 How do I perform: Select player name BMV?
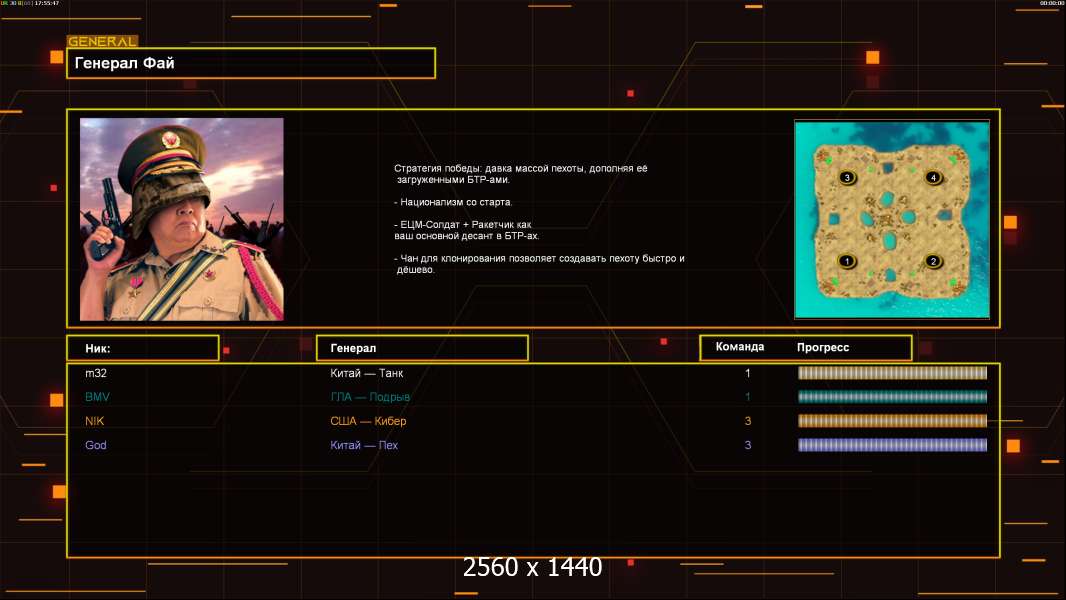(97, 397)
